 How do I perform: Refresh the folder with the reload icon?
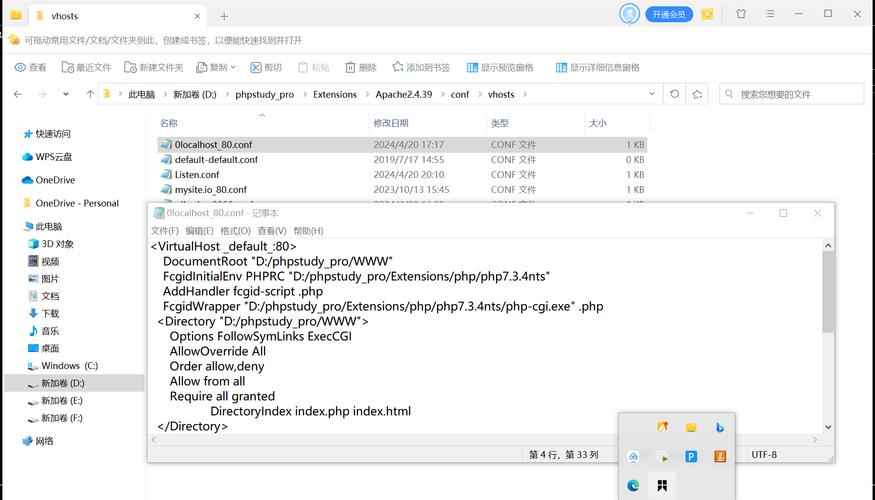(x=675, y=94)
